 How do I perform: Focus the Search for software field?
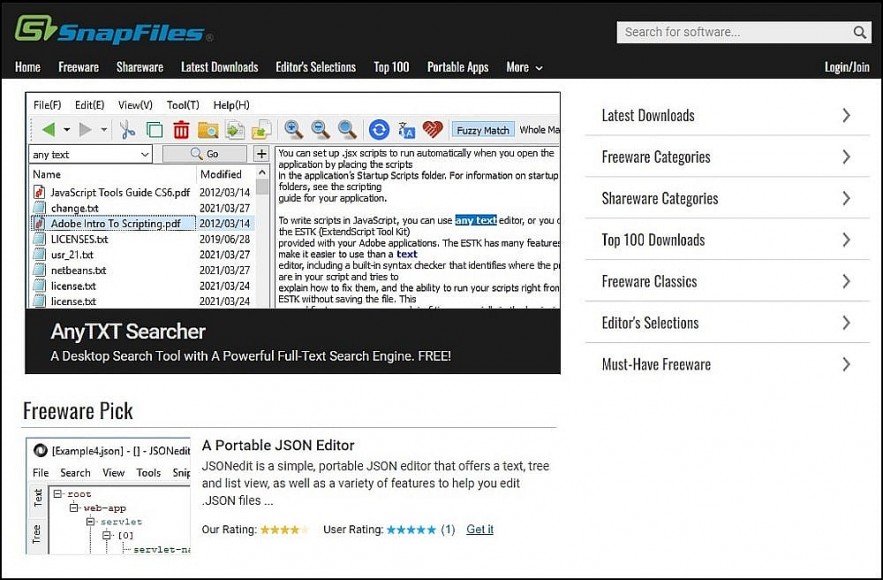[734, 32]
